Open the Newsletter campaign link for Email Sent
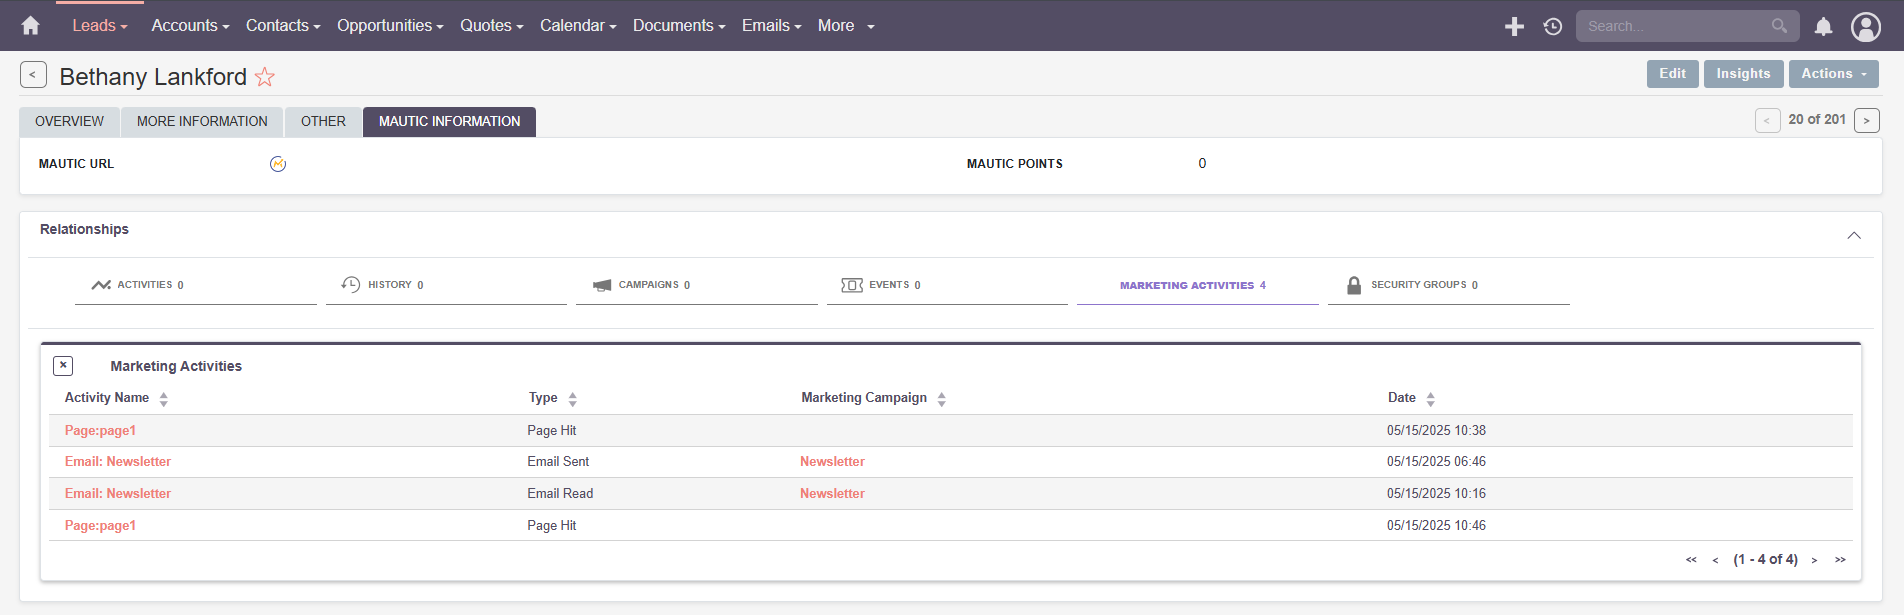Image resolution: width=1904 pixels, height=615 pixels. pos(832,462)
